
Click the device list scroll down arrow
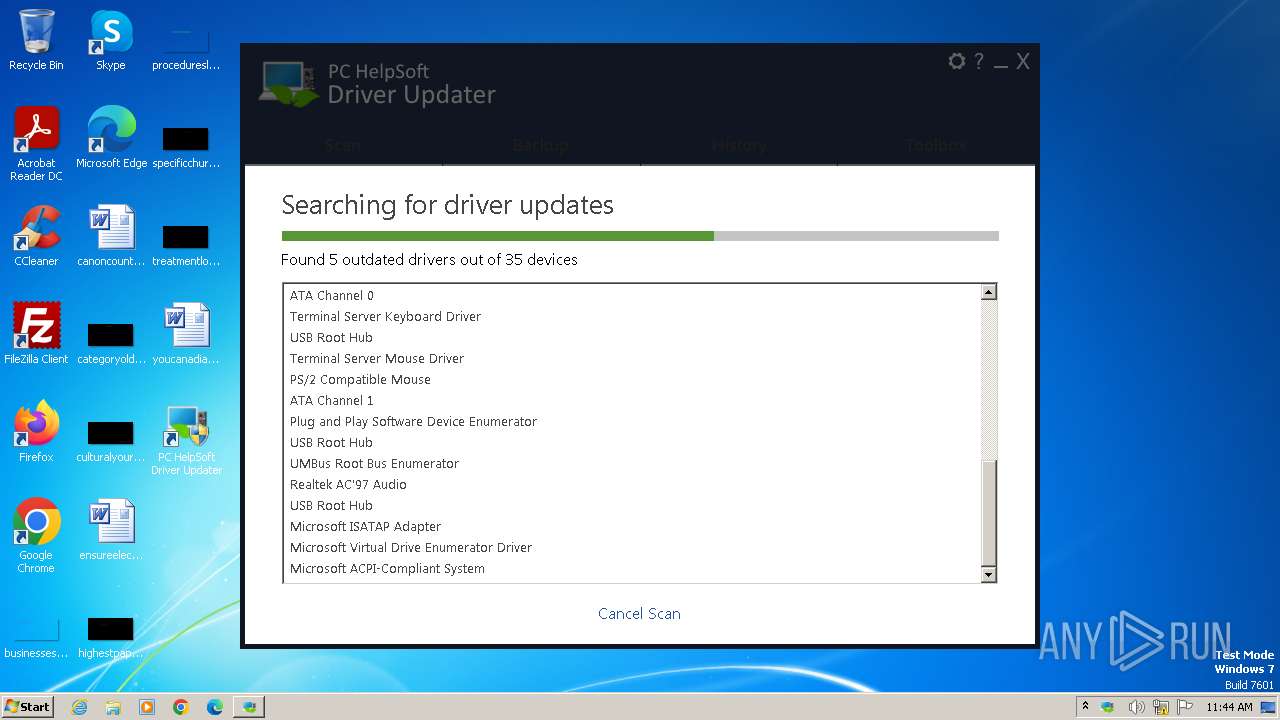click(988, 575)
